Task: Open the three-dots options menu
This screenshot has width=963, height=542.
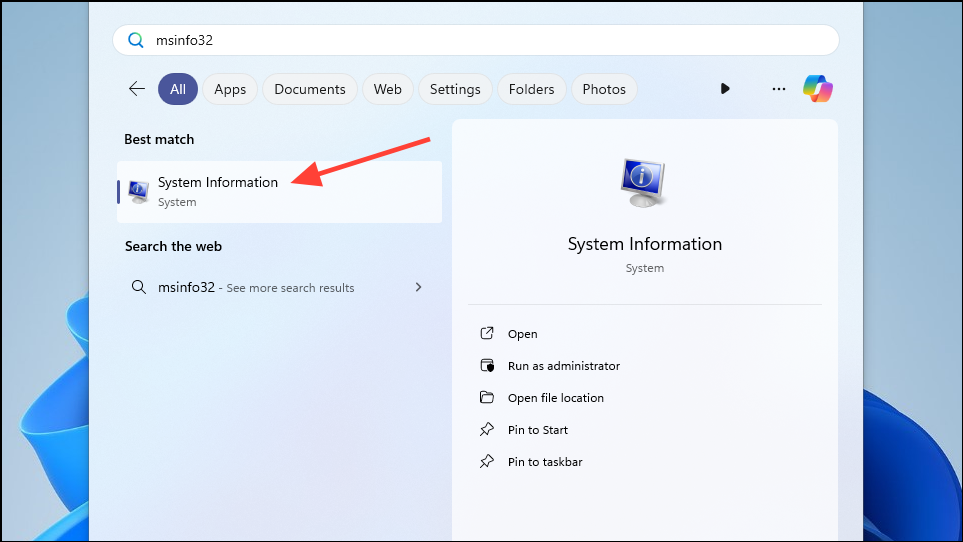Action: click(x=779, y=89)
